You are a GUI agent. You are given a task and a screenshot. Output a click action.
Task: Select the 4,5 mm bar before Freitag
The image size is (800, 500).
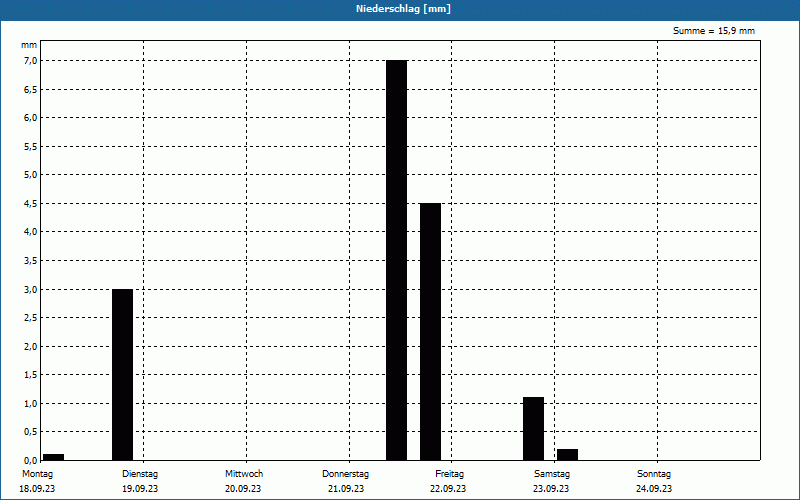point(431,332)
